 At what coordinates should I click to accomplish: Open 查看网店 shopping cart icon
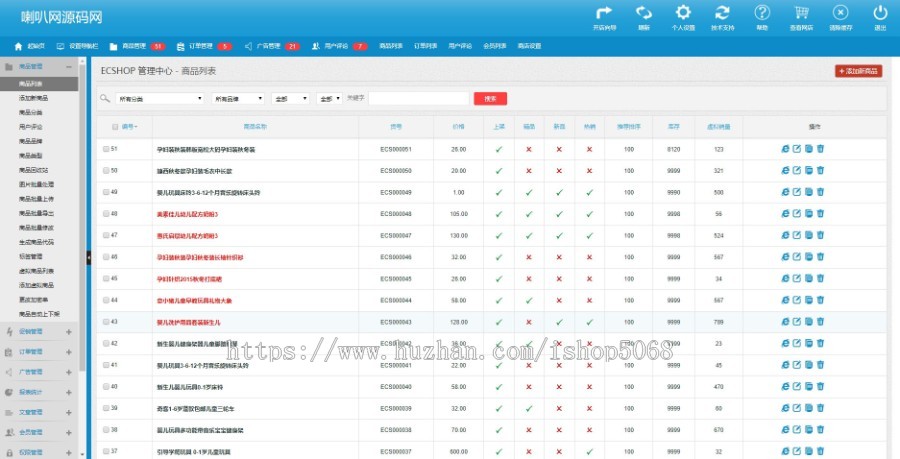801,13
